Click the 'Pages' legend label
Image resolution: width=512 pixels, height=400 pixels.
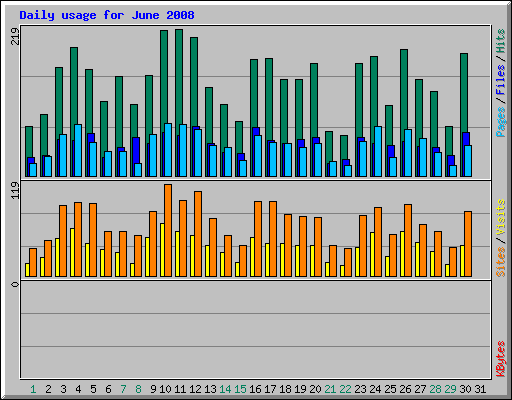point(500,122)
